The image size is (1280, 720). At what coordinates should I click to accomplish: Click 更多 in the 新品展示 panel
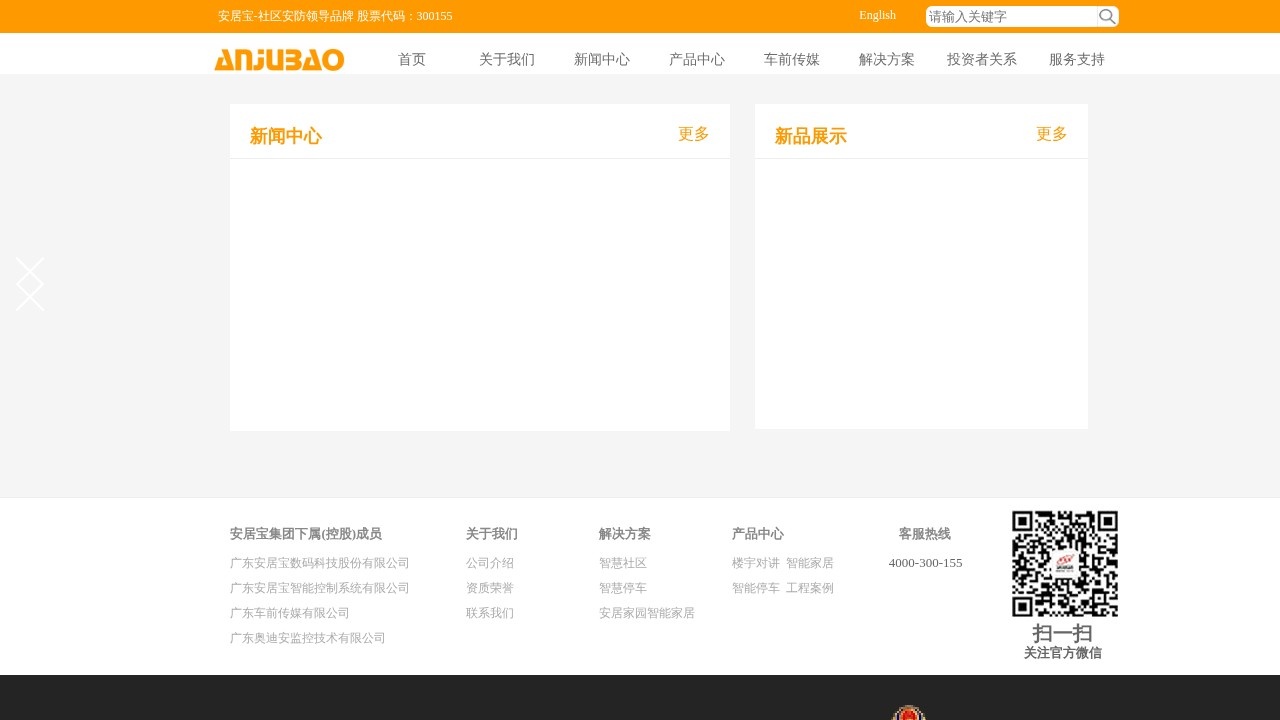coord(1052,134)
